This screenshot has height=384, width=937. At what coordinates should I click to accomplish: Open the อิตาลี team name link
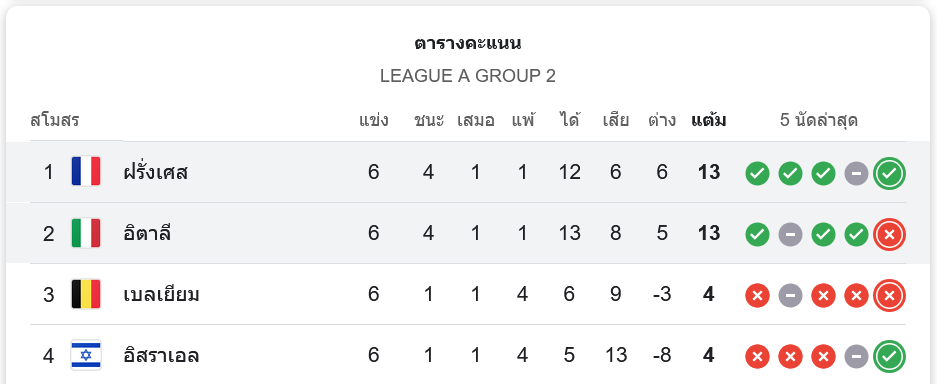(147, 234)
